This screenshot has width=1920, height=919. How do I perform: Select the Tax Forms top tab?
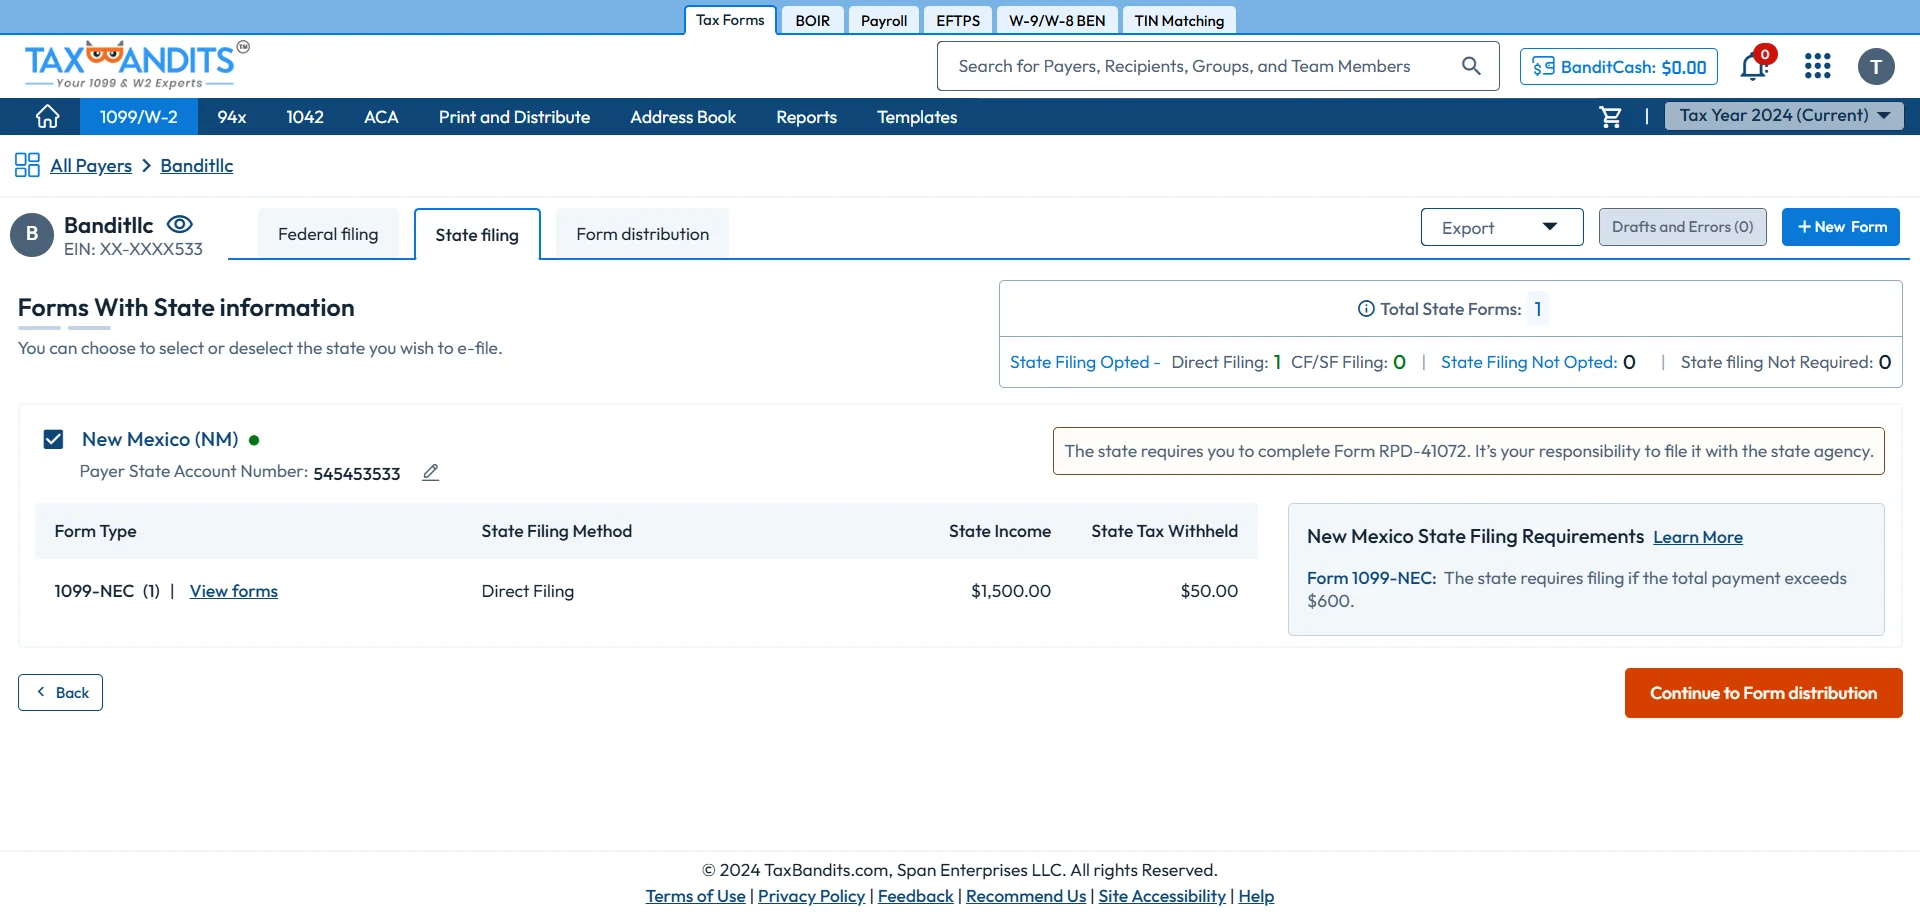coord(730,20)
